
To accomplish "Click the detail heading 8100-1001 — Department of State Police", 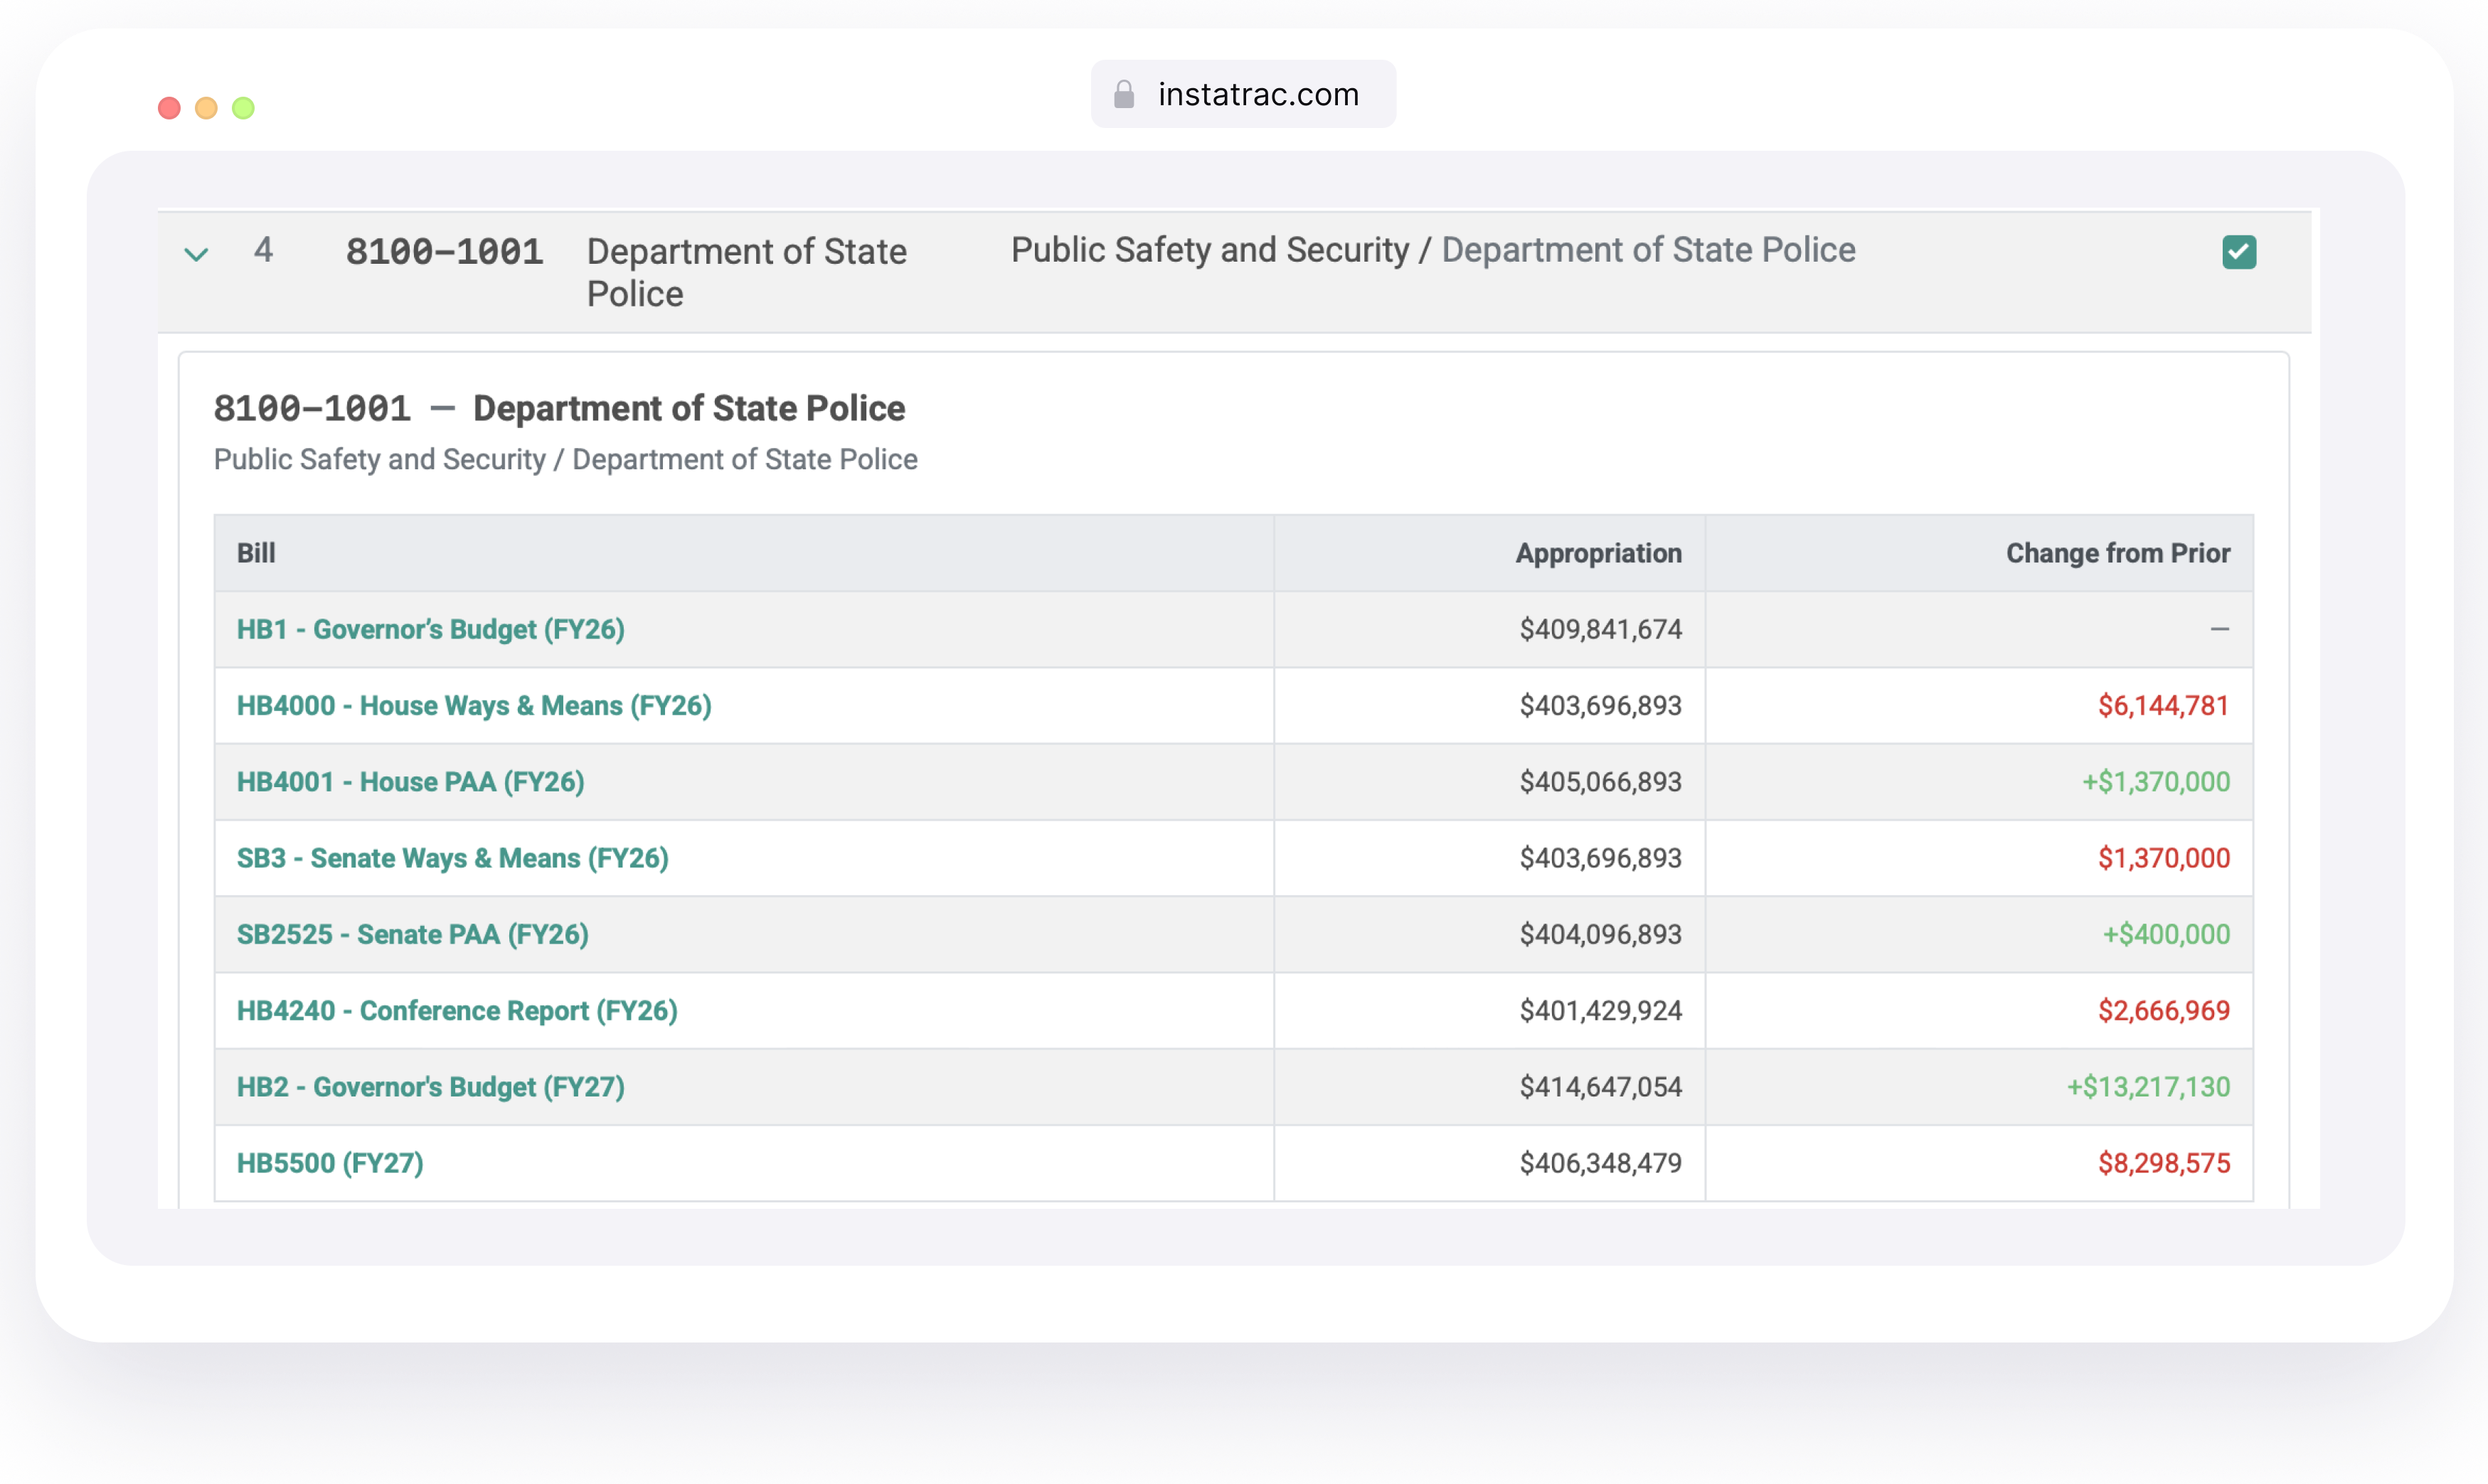I will pos(559,408).
